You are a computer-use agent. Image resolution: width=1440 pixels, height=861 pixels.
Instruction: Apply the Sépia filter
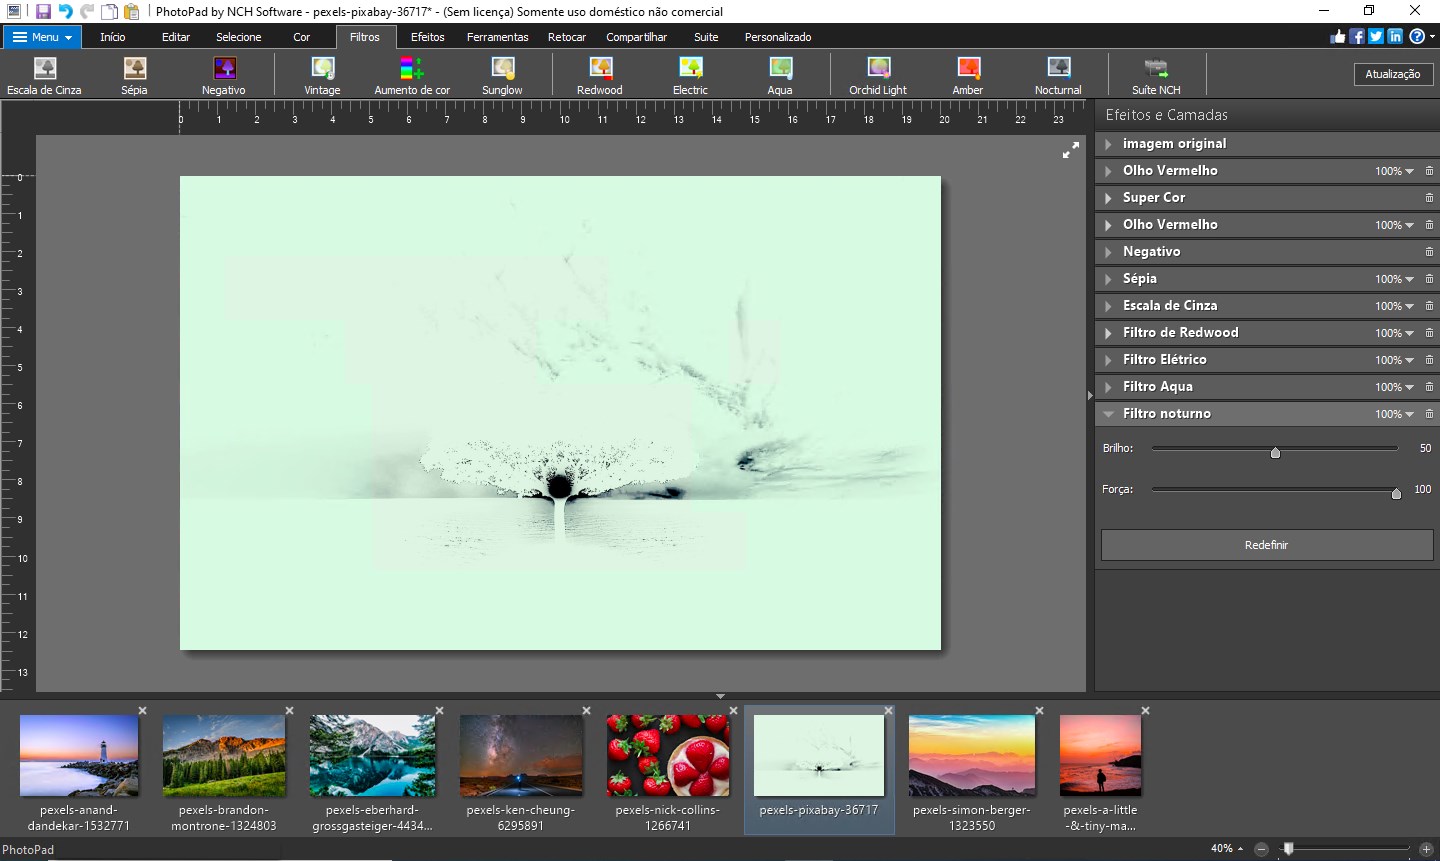pyautogui.click(x=134, y=75)
